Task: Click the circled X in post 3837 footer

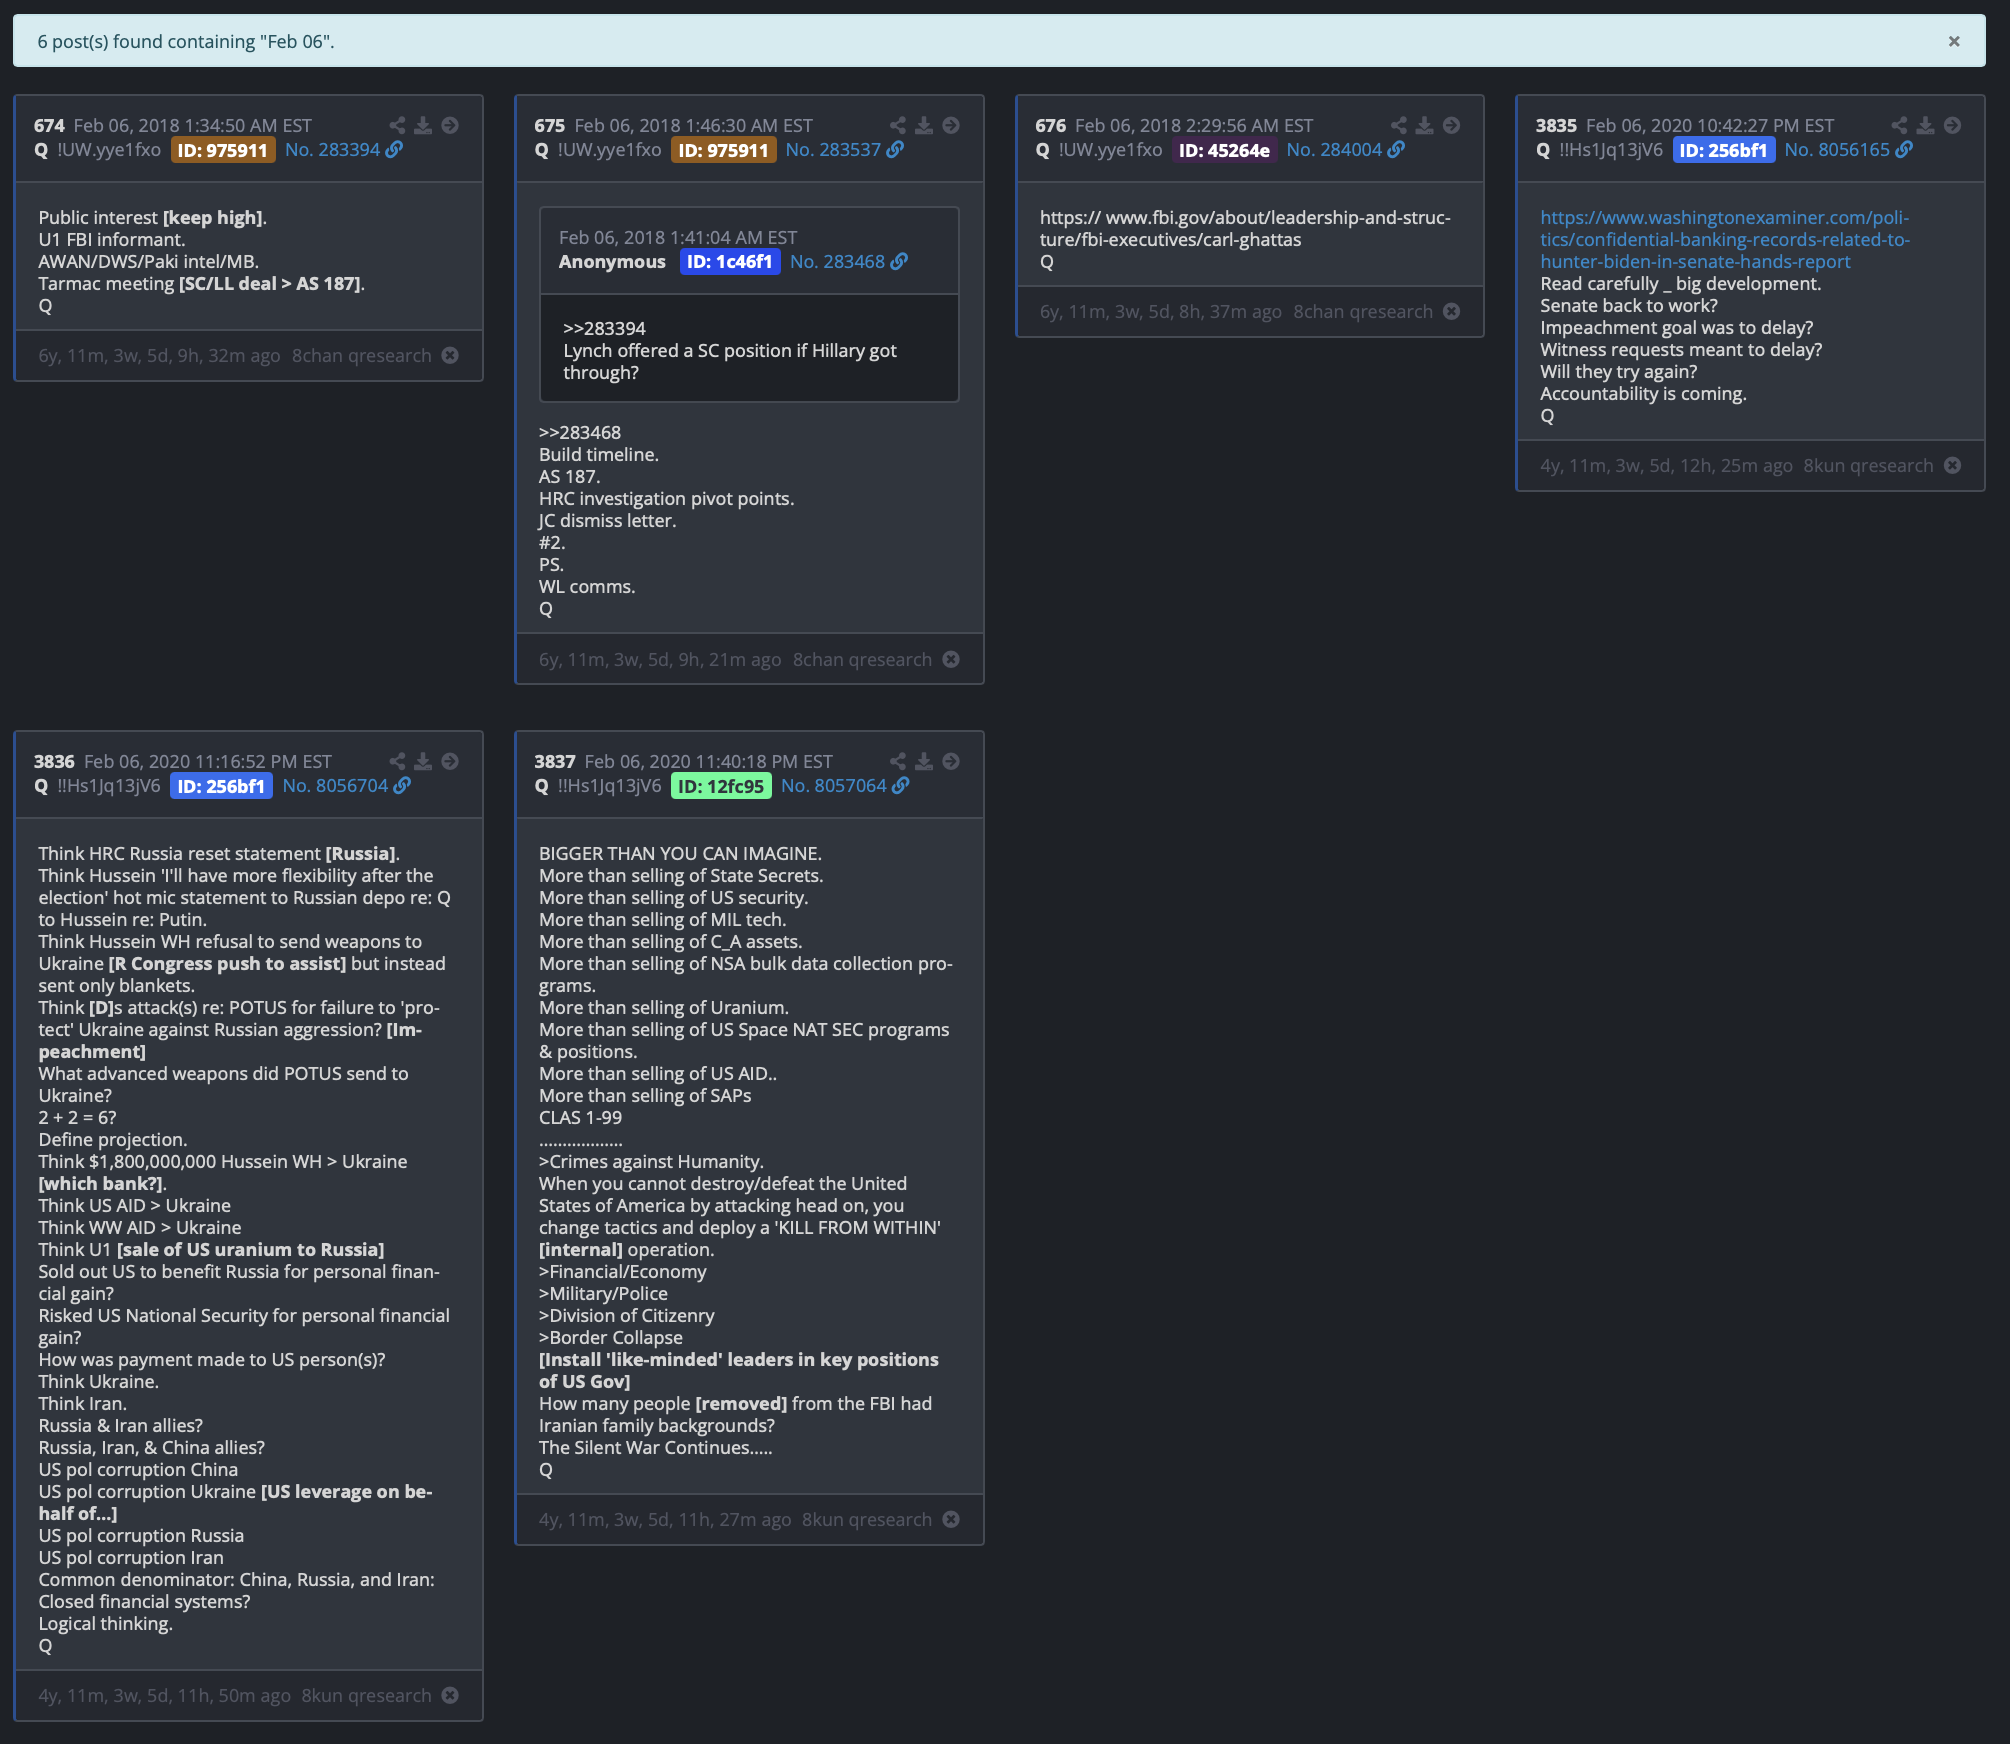Action: (x=951, y=1519)
